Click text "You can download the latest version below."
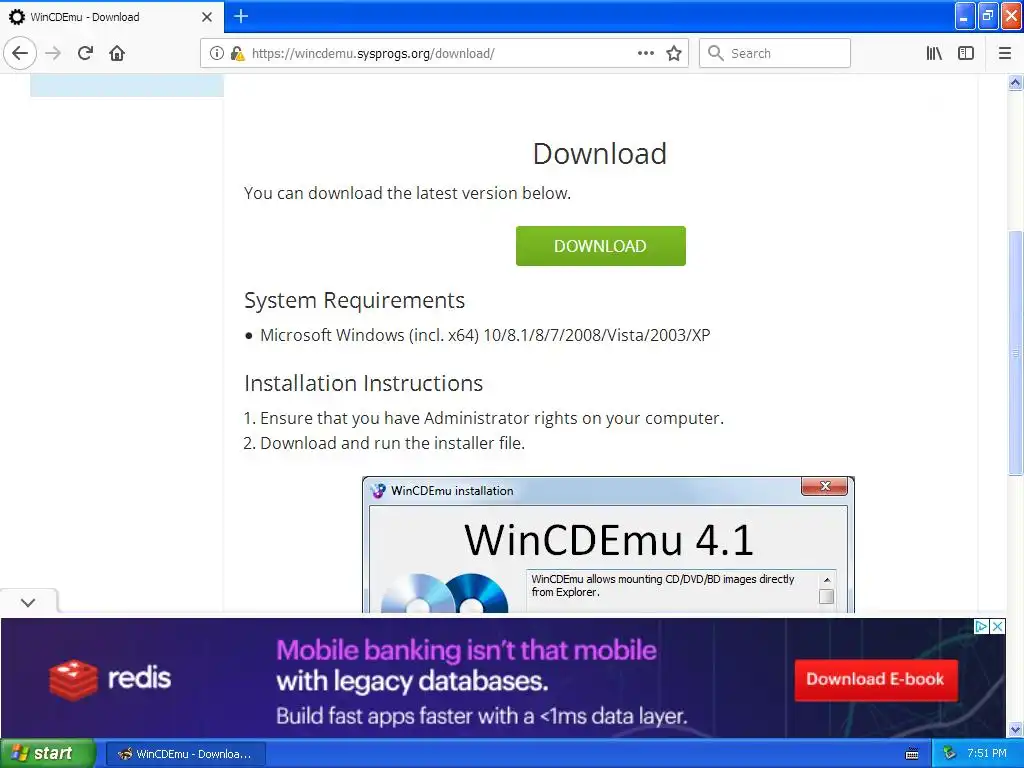The height and width of the screenshot is (768, 1024). 408,193
